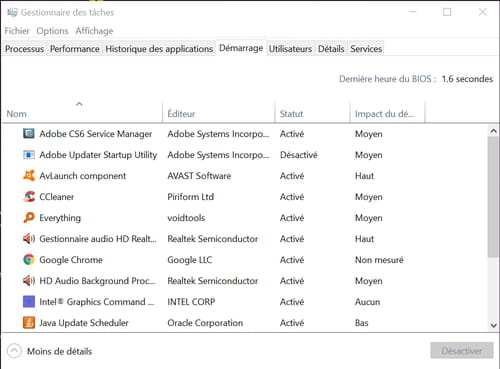Click the scrollbar up arrow
The height and width of the screenshot is (369, 500).
click(x=493, y=131)
